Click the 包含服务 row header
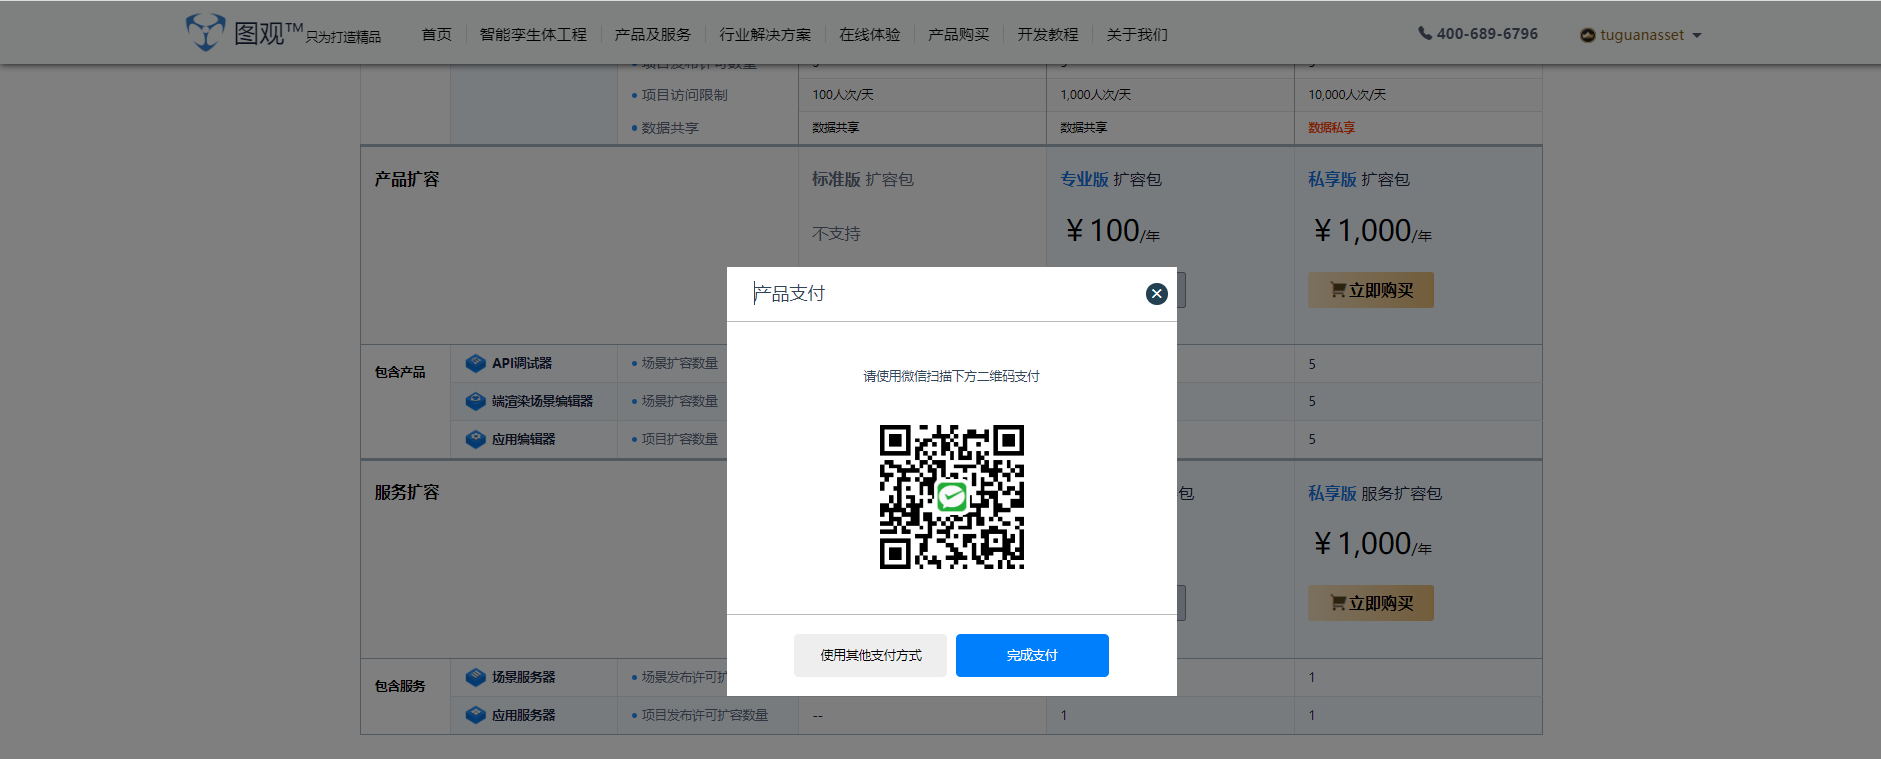The image size is (1881, 759). pyautogui.click(x=400, y=686)
